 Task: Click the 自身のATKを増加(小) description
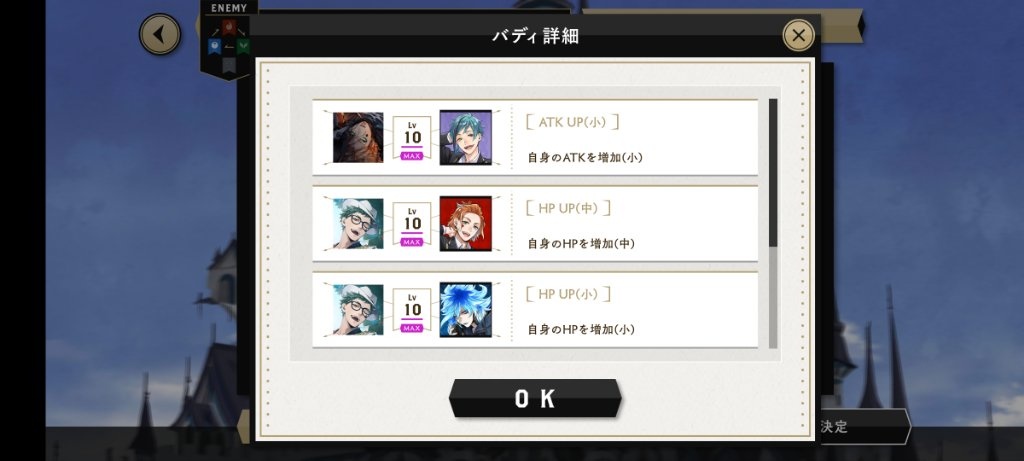point(585,157)
